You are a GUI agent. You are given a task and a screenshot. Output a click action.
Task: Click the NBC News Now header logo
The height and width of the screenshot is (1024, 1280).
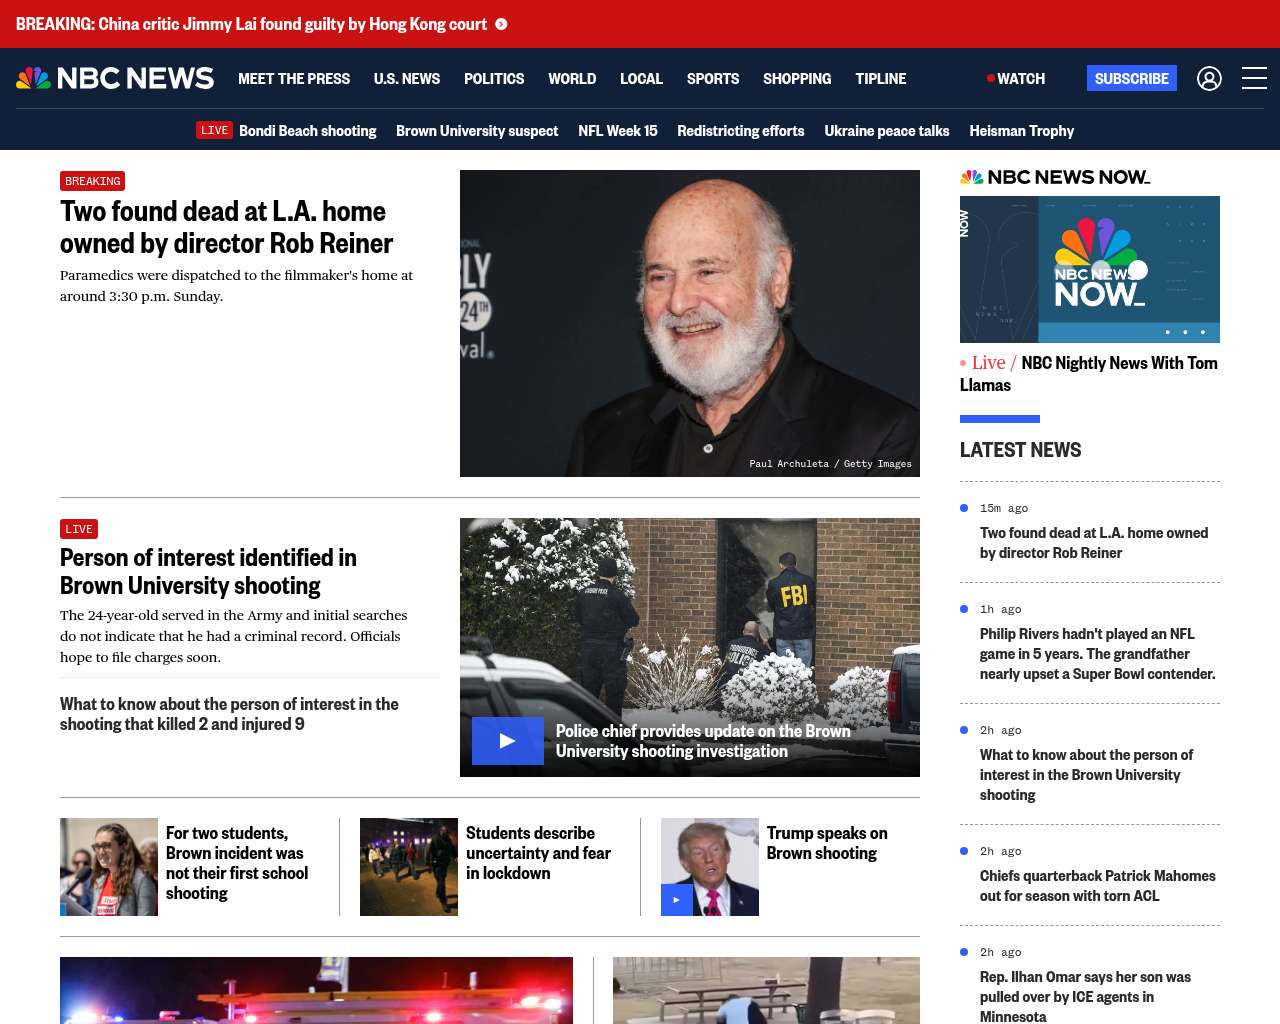tap(1055, 177)
